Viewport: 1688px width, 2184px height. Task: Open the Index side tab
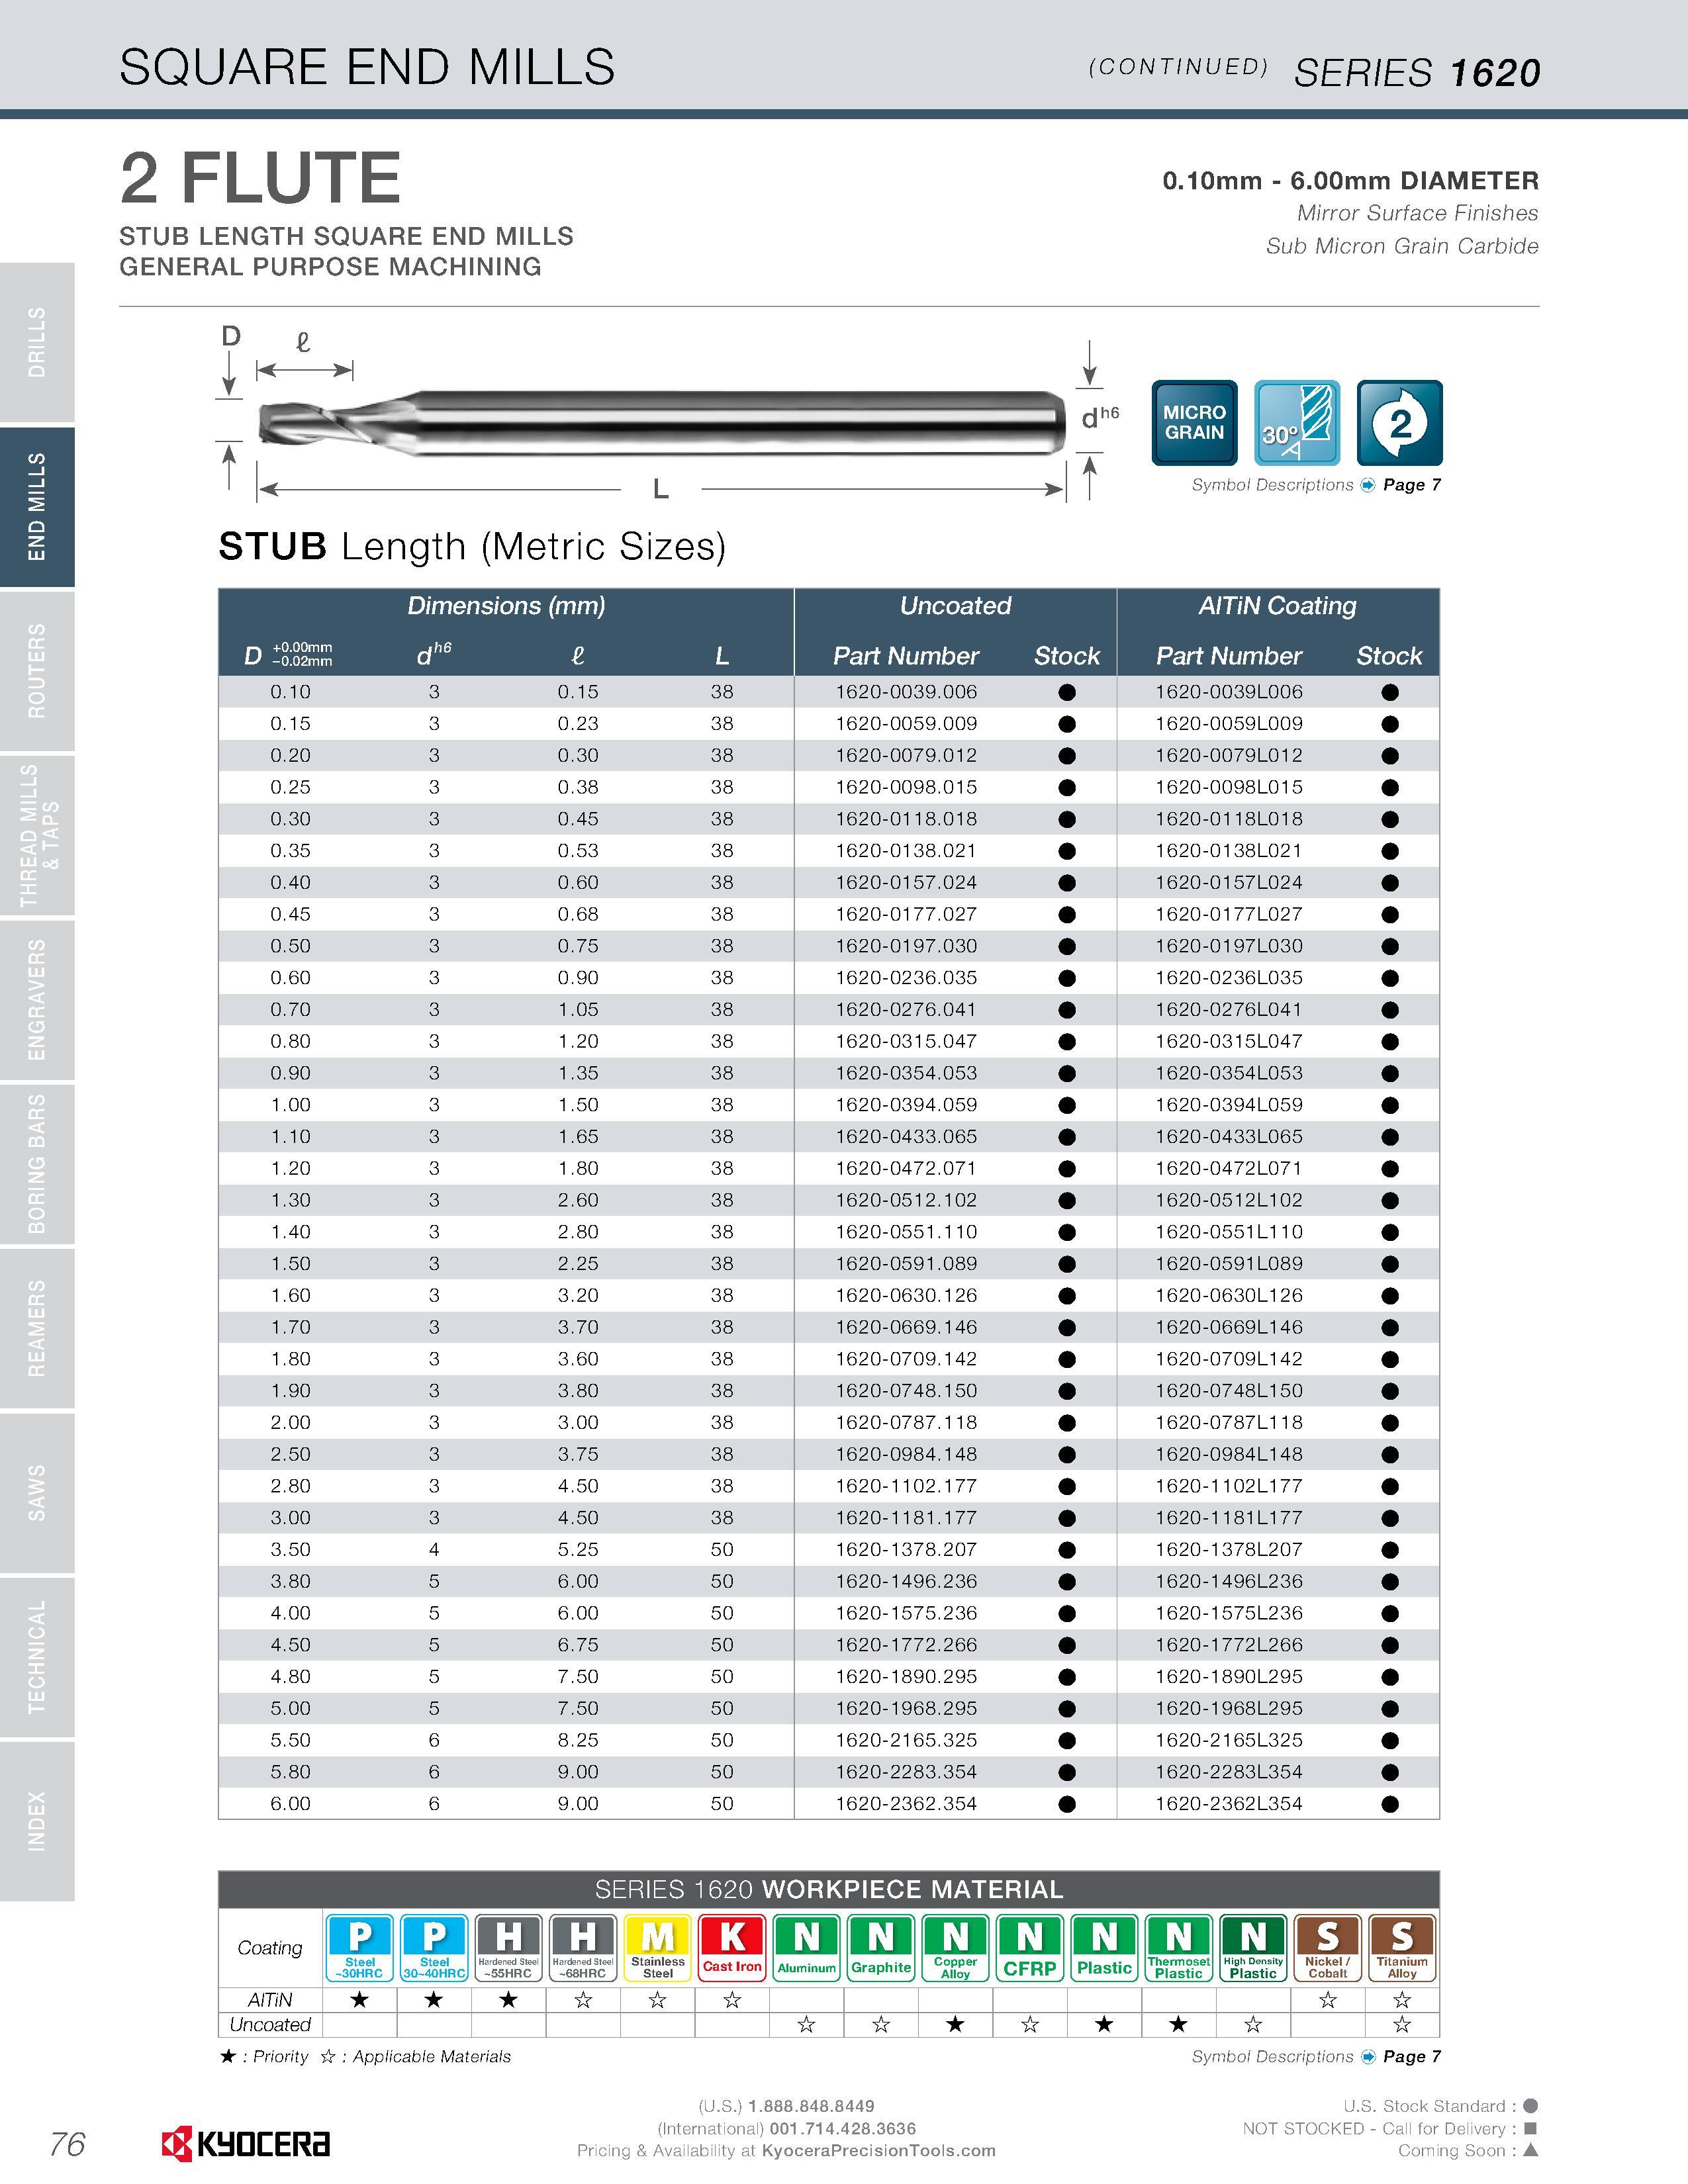click(x=37, y=1820)
